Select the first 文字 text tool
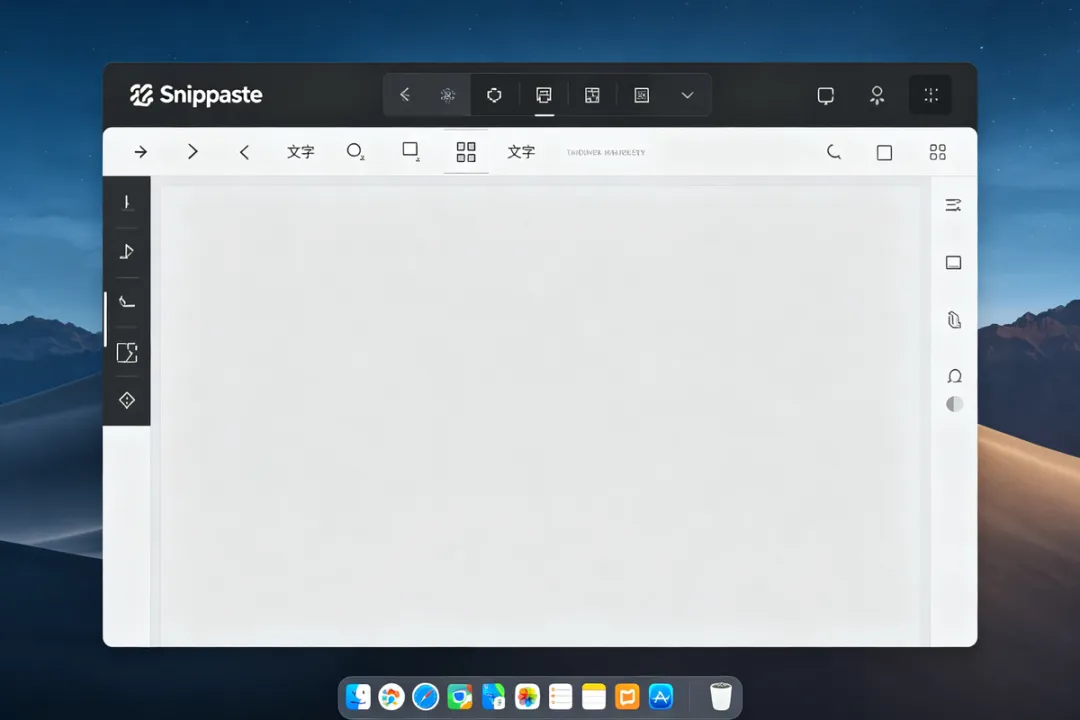1080x720 pixels. pos(300,152)
